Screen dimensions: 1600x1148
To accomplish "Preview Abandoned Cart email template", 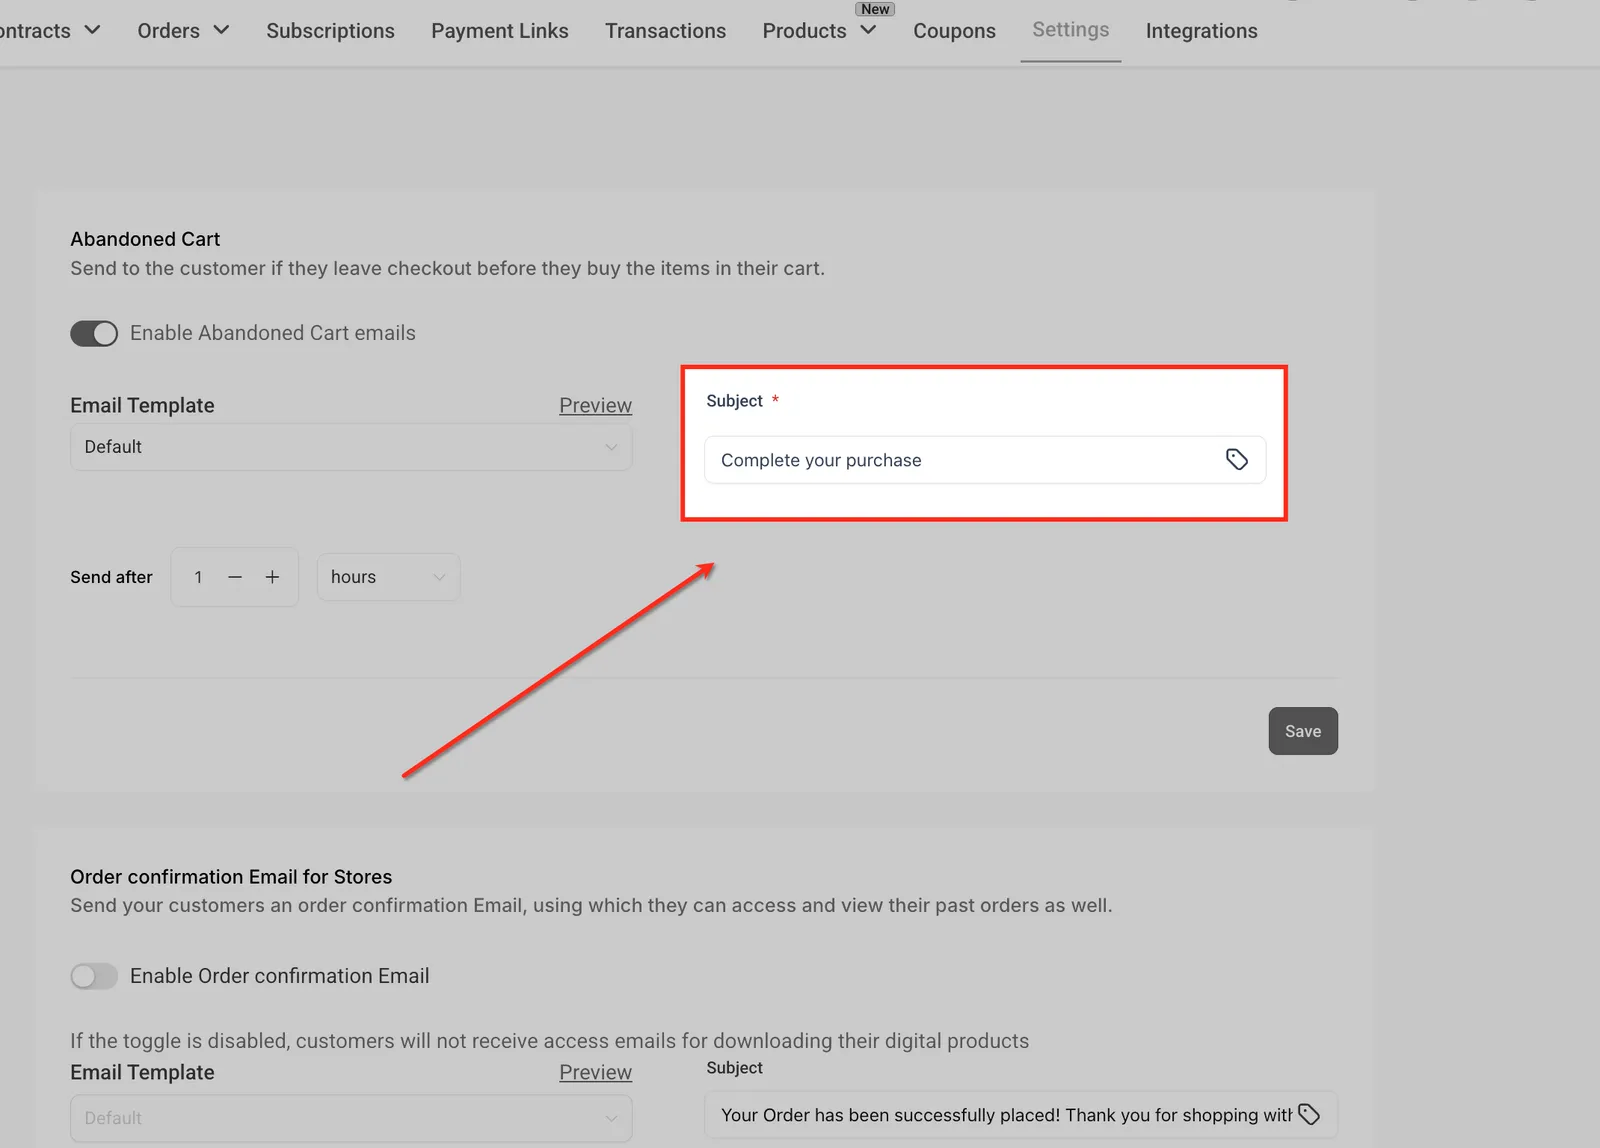I will pyautogui.click(x=595, y=405).
